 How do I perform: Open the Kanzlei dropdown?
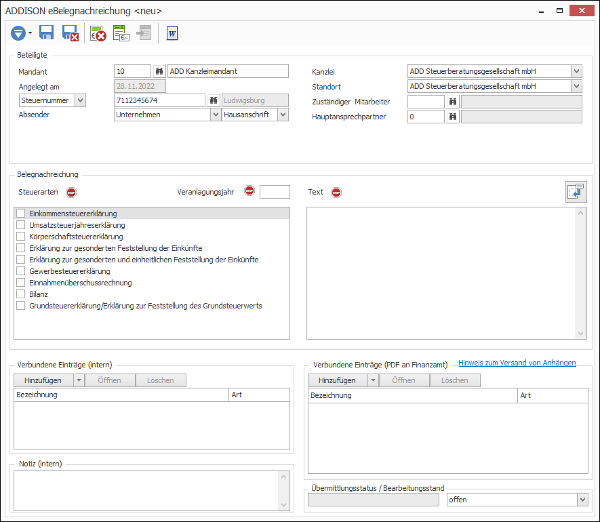(x=577, y=71)
